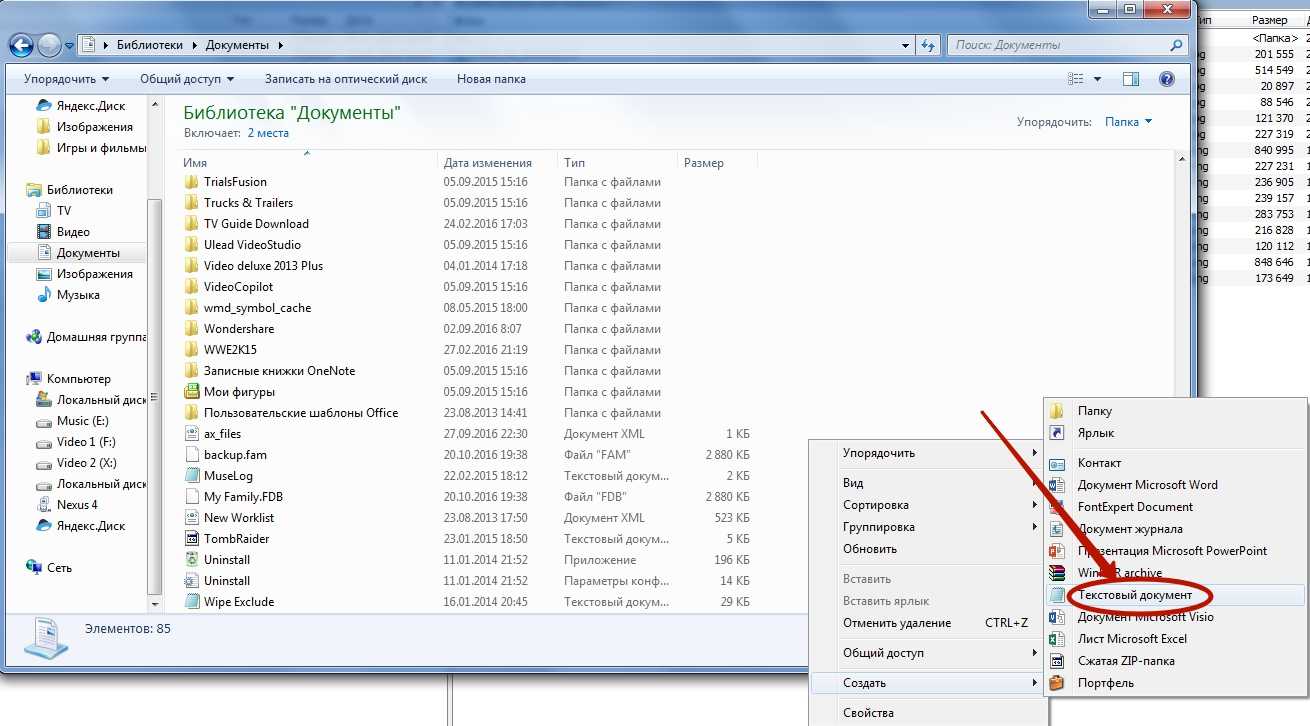This screenshot has height=726, width=1310.
Task: Expand the Общий доступ toolbar dropdown
Action: (x=186, y=79)
